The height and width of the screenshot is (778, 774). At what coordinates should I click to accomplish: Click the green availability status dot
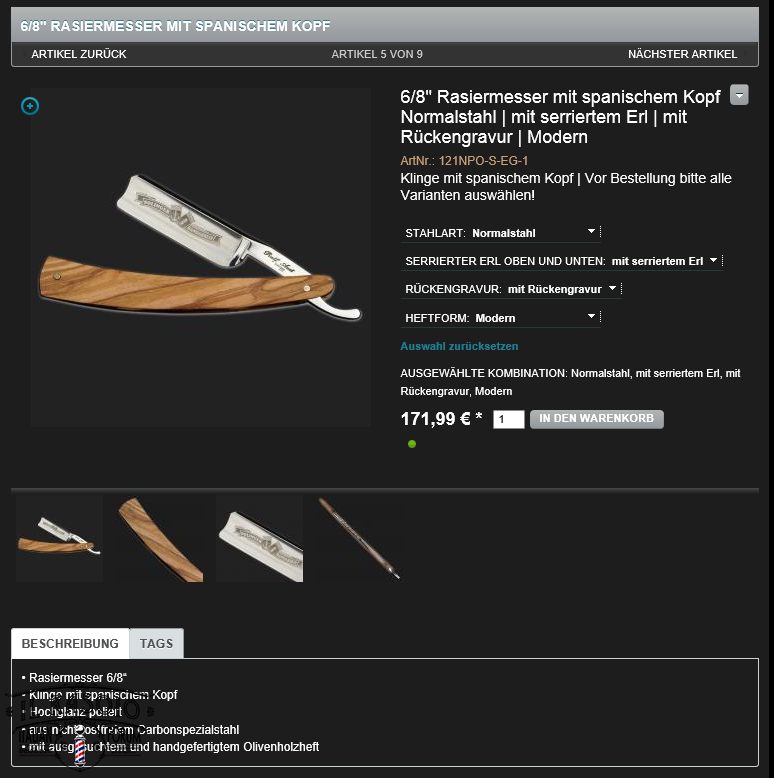point(412,444)
